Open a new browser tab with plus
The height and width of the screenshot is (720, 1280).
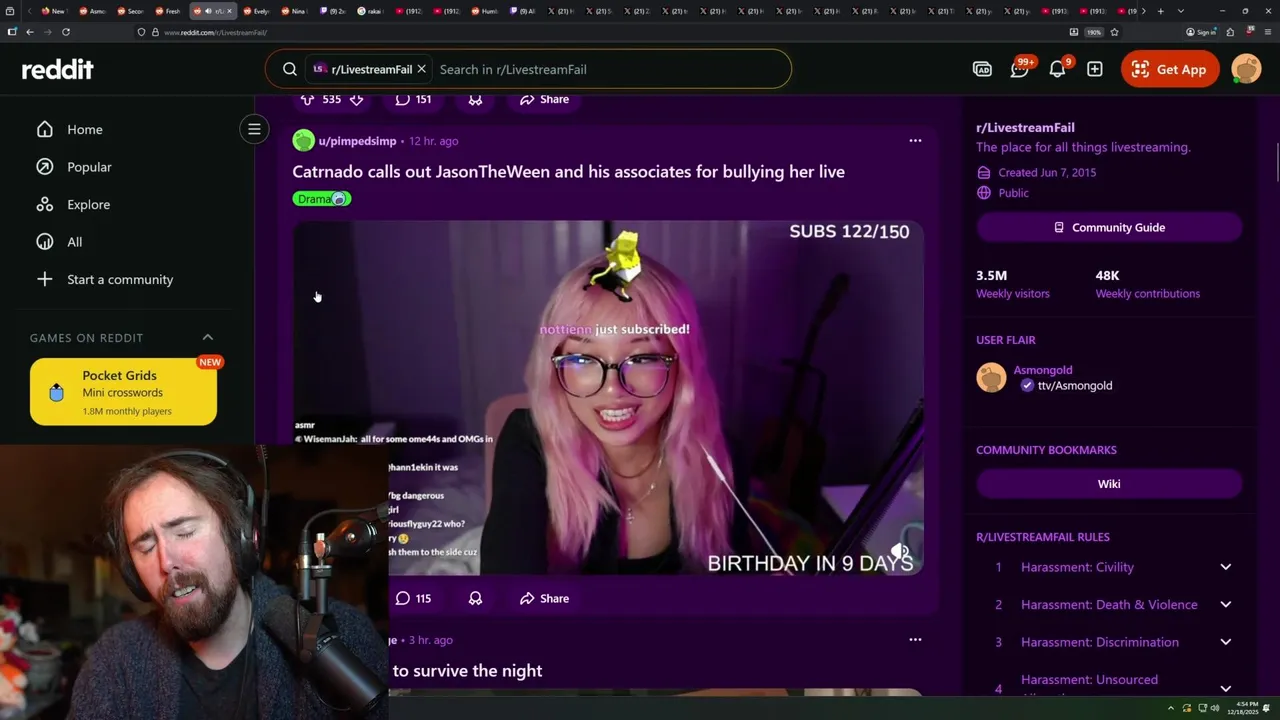tap(1161, 11)
